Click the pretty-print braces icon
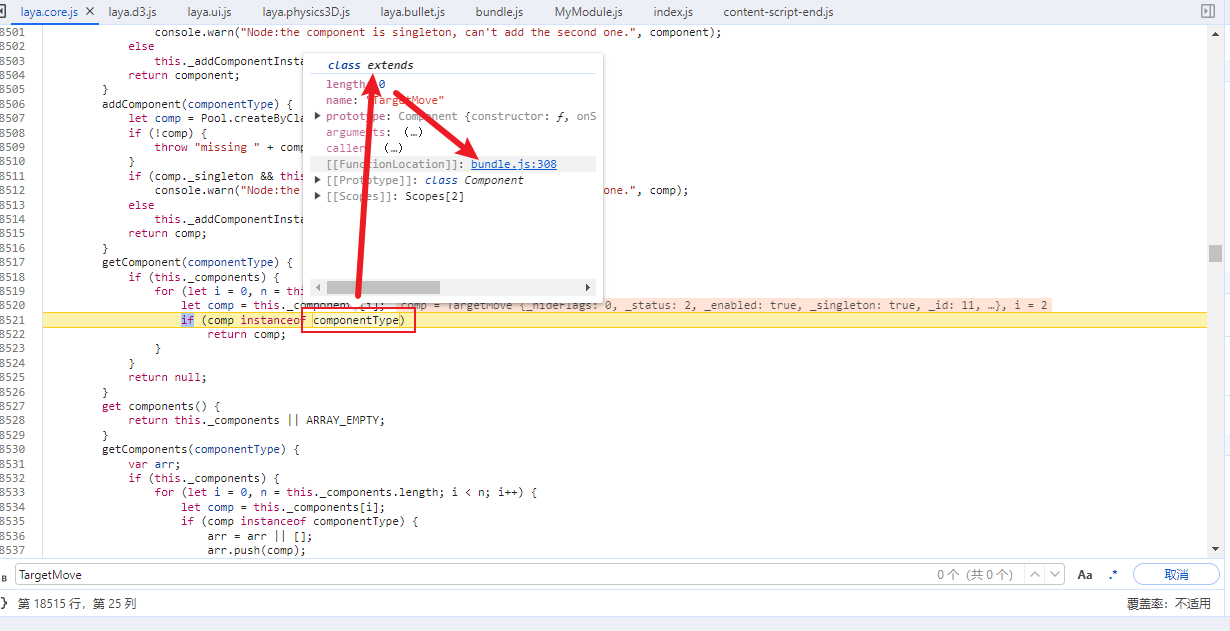Viewport: 1230px width, 631px height. pos(4,603)
